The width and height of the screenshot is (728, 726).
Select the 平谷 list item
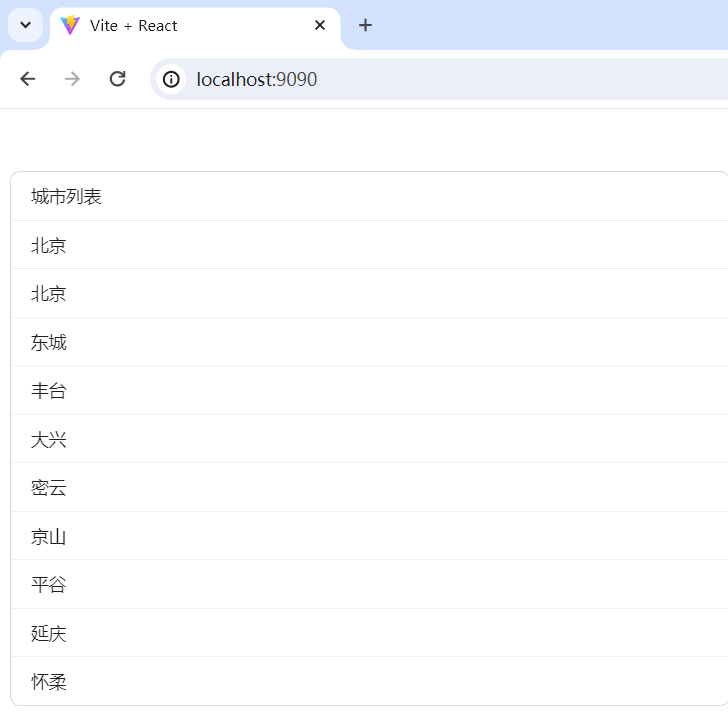369,584
